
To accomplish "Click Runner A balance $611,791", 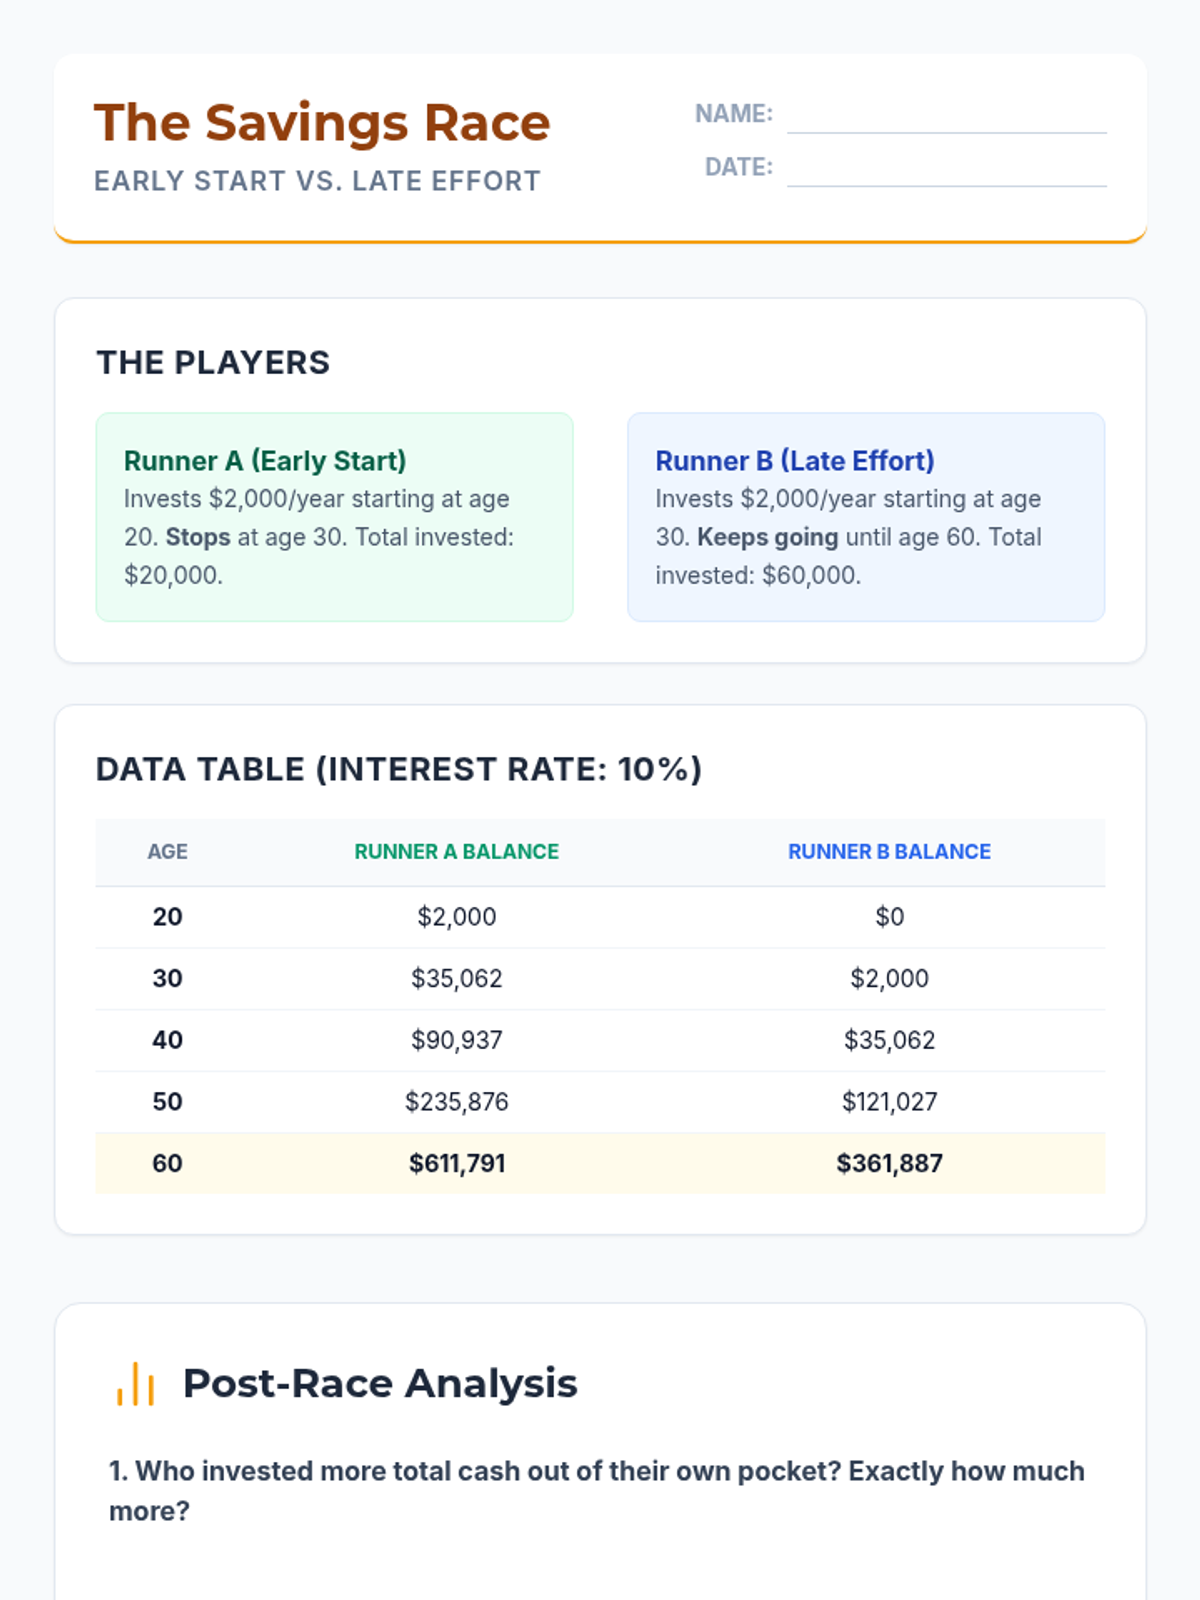I will [457, 1163].
